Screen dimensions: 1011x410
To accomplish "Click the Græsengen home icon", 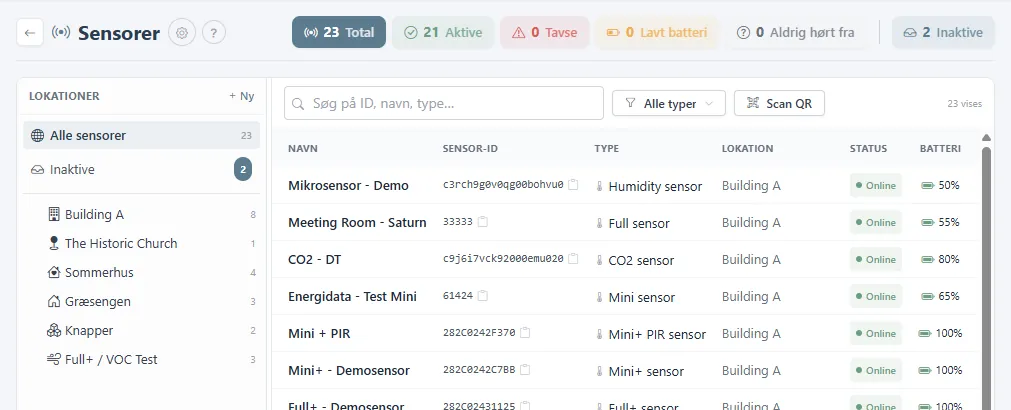I will coord(54,301).
